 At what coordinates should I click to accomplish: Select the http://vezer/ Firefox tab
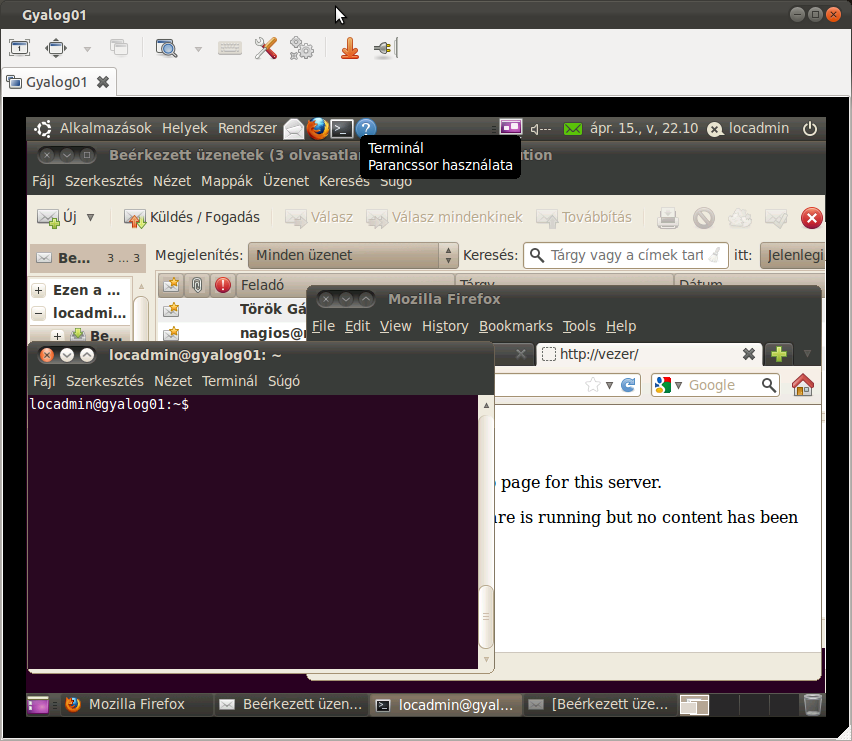649,354
